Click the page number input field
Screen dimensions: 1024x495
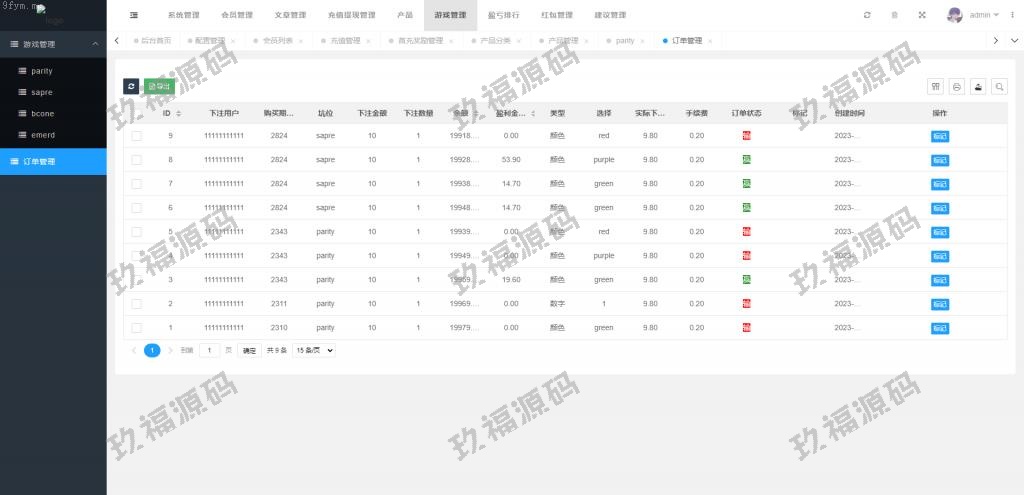click(209, 351)
